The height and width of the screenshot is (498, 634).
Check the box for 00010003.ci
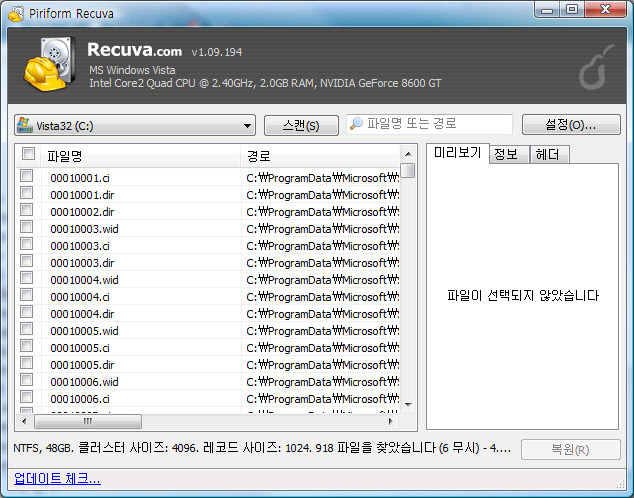27,244
